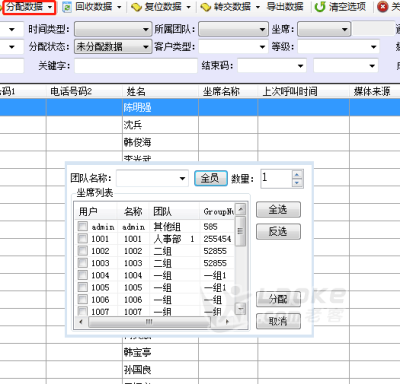Open the second dropdown after 结束码
The width and height of the screenshot is (400, 384).
coord(346,66)
